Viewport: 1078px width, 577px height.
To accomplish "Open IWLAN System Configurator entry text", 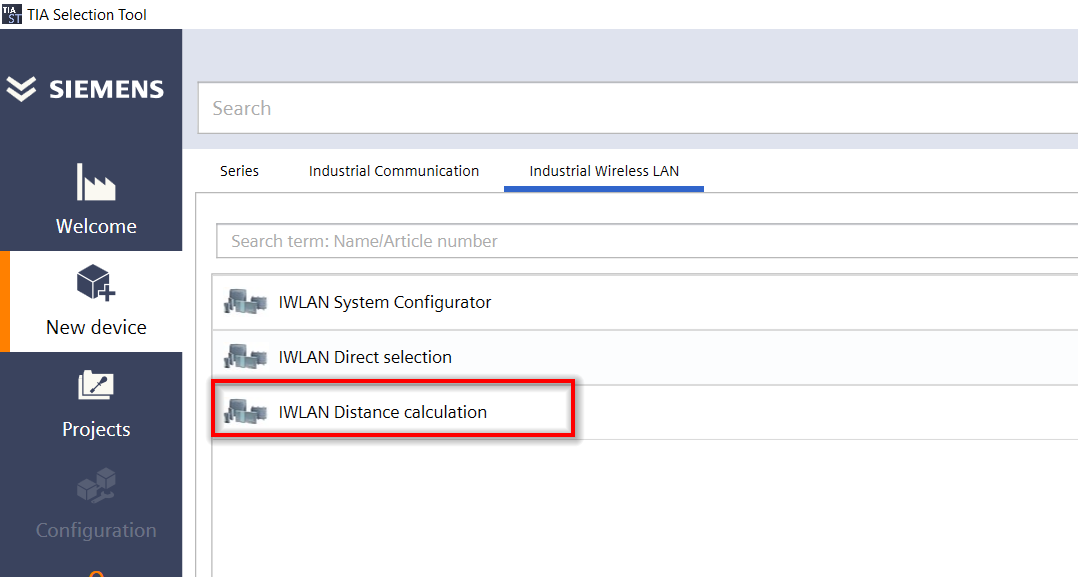I will (385, 302).
